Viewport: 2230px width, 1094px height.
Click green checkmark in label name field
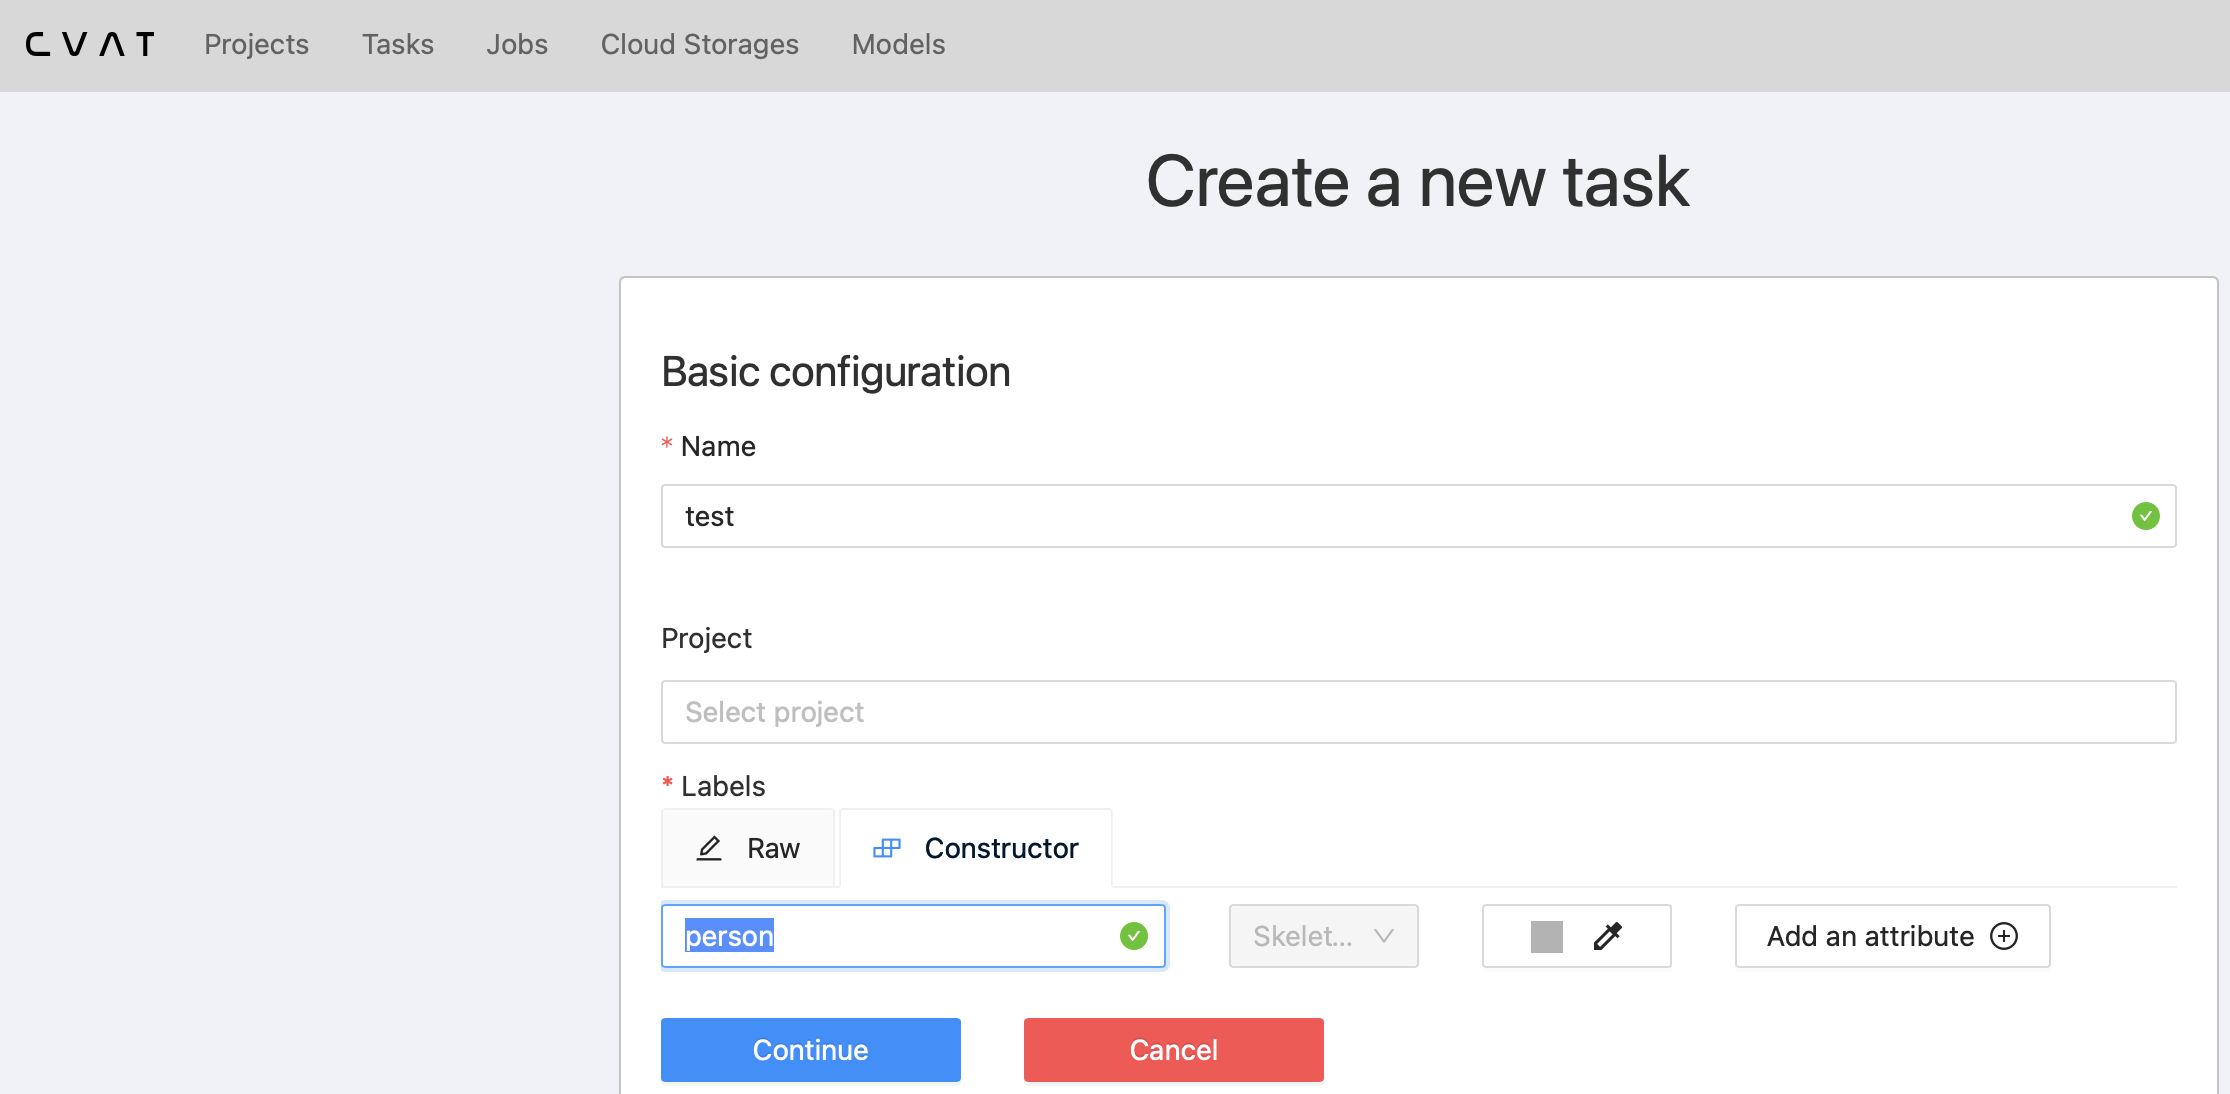(1133, 936)
